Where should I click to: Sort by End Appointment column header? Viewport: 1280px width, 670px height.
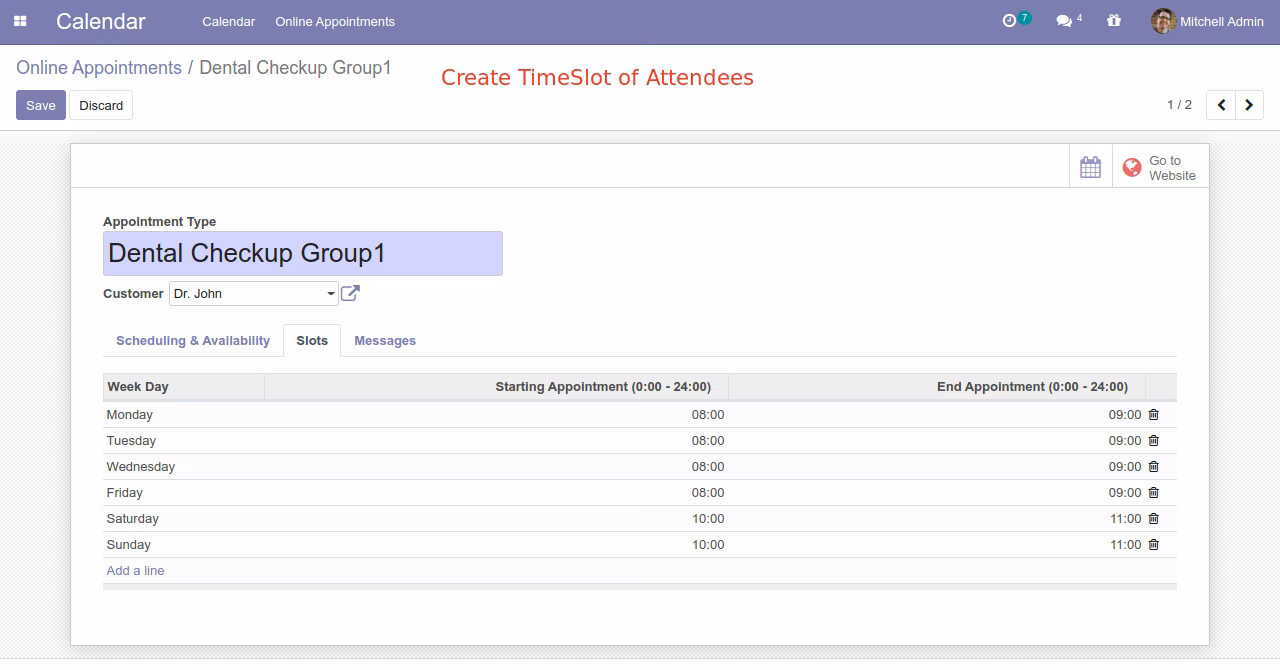[x=937, y=387]
